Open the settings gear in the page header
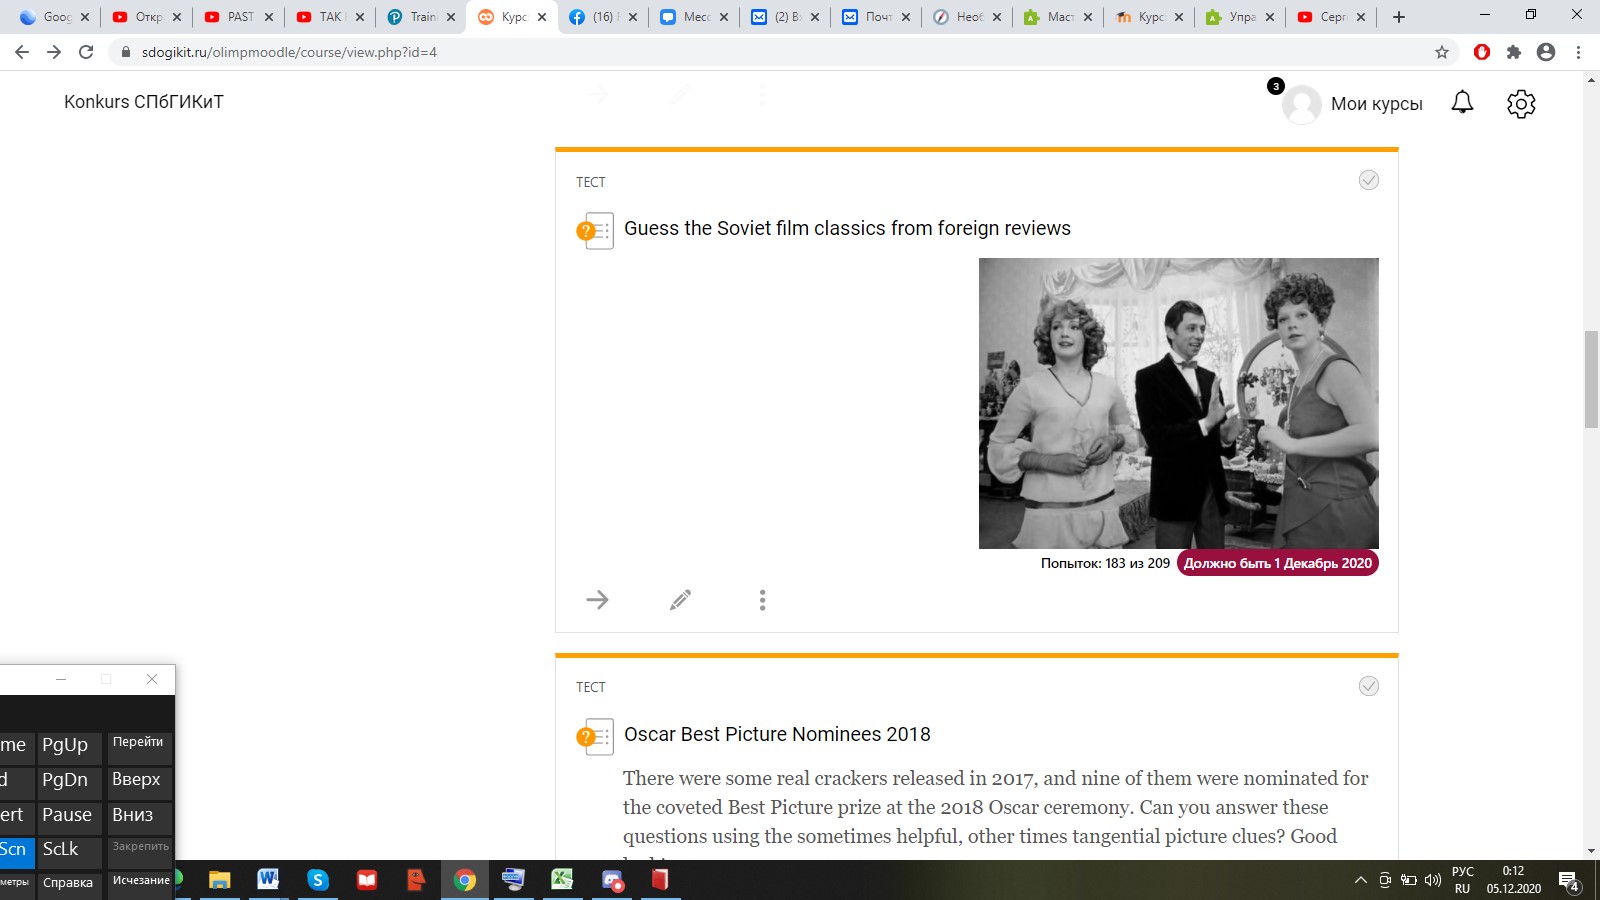 click(x=1521, y=103)
